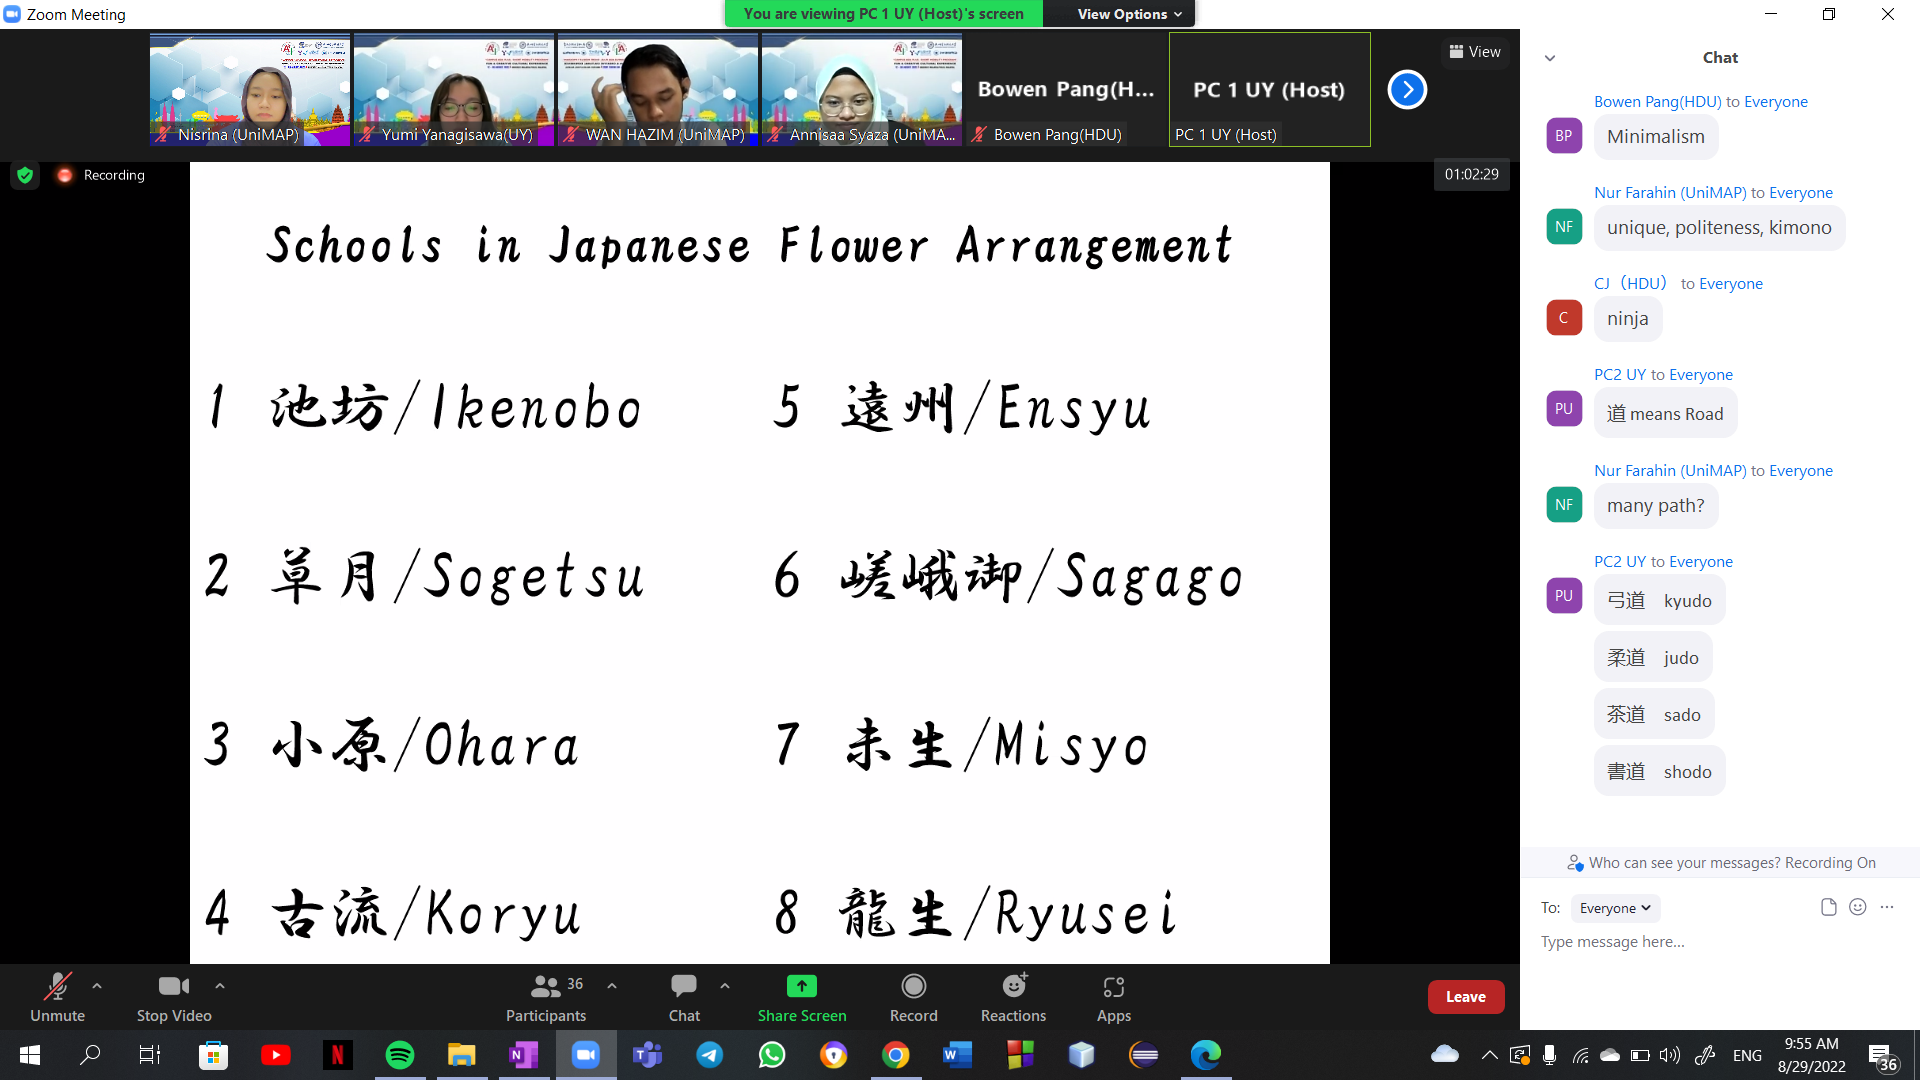Toggle the Chat panel from toolbar

[x=684, y=987]
